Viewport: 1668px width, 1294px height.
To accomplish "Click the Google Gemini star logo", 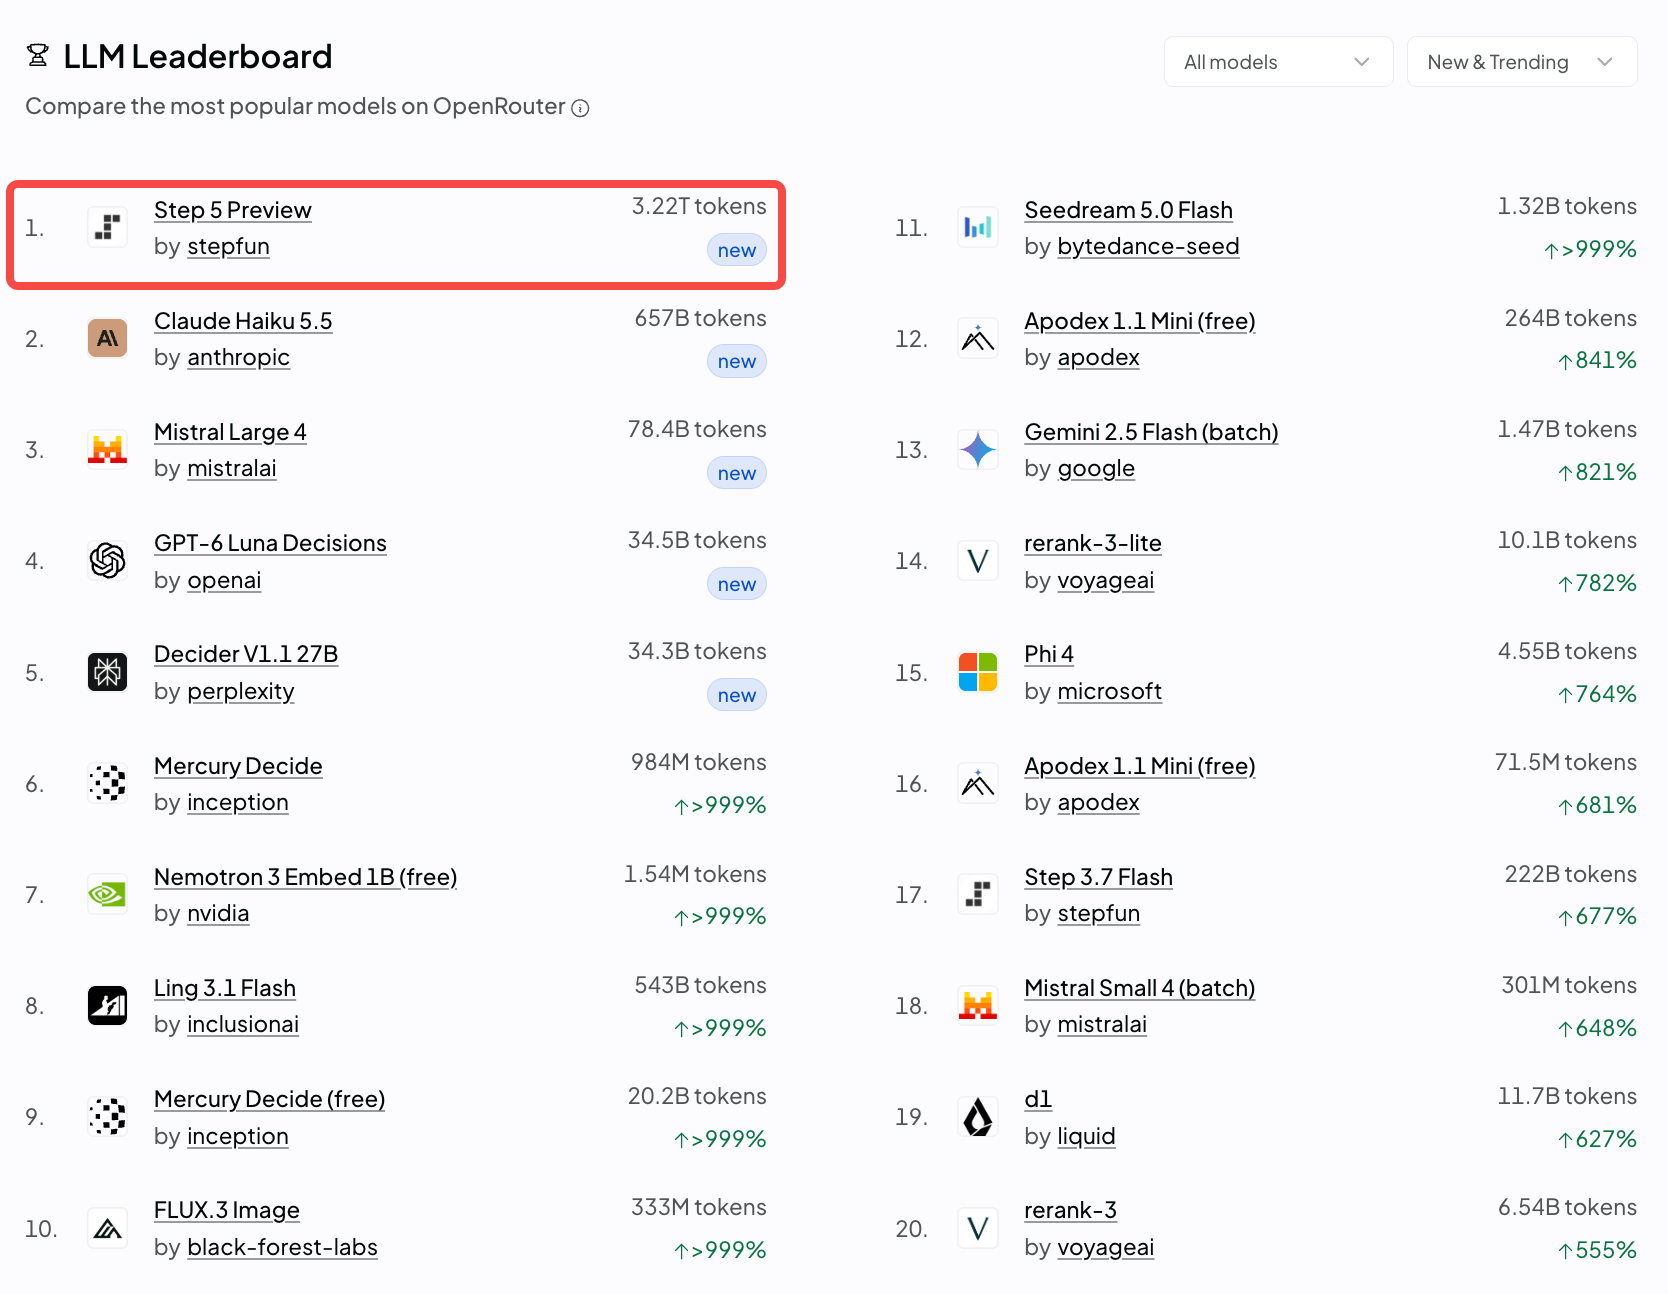I will coord(978,450).
